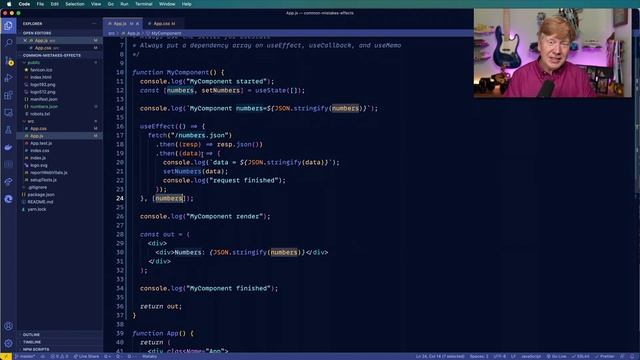Viewport: 640px width, 360px height.
Task: Collapse the COMMON-MISTAKES-EFFECTS folder section
Action: click(x=59, y=55)
